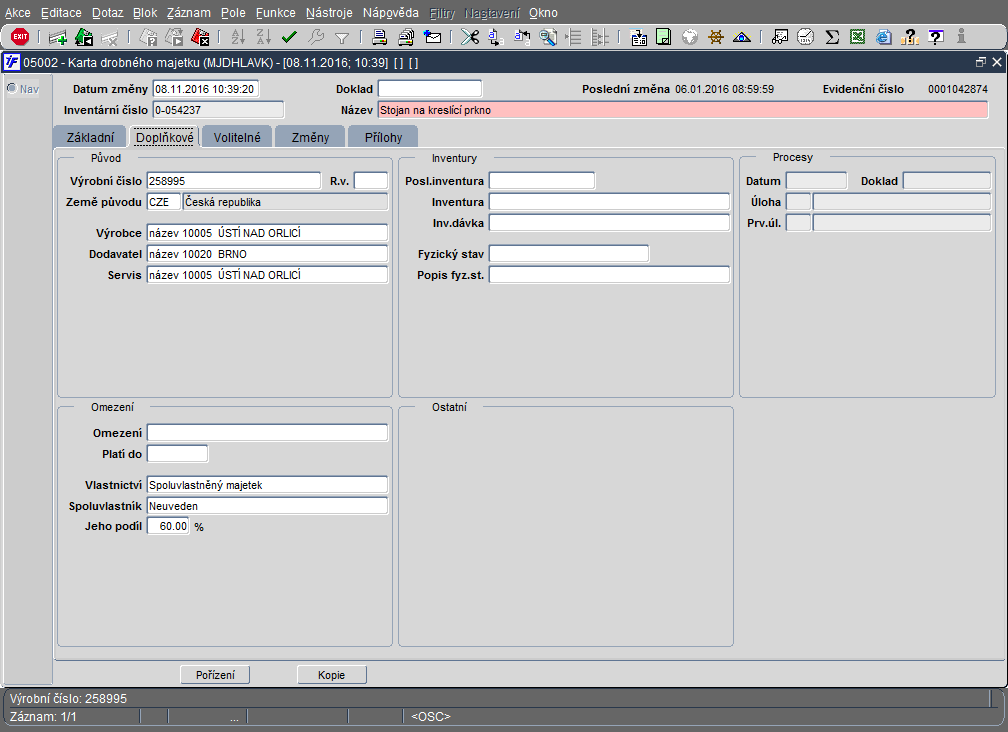Open the Nástroje menu

pos(329,13)
